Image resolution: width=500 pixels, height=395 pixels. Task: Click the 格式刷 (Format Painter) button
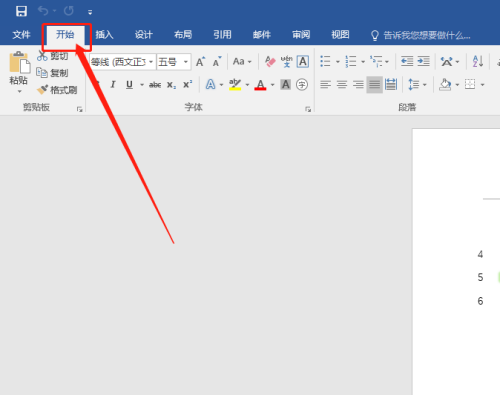pos(57,90)
